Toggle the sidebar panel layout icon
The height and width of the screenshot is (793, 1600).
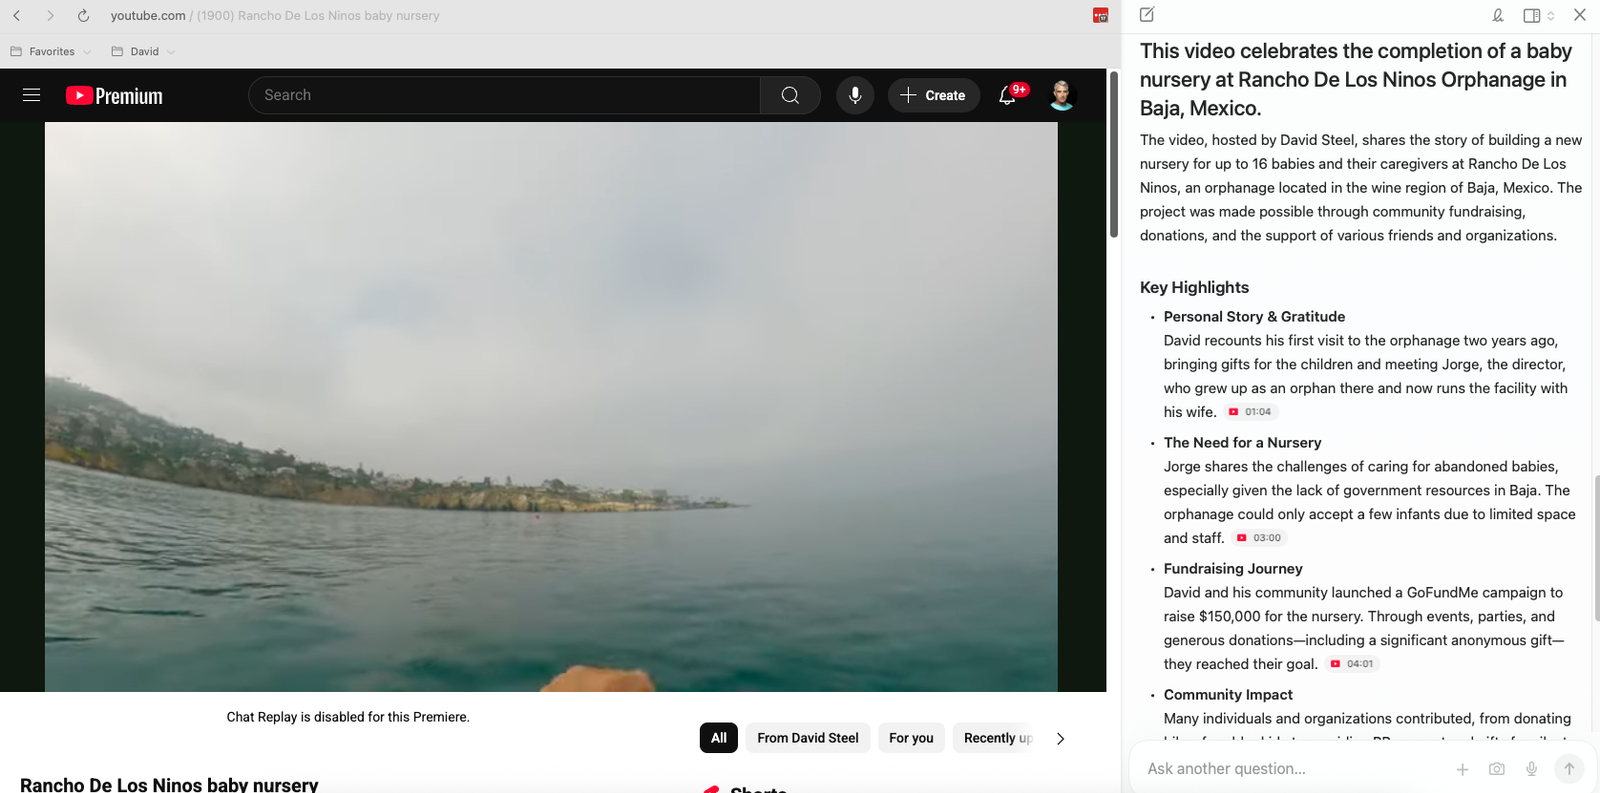point(1531,15)
